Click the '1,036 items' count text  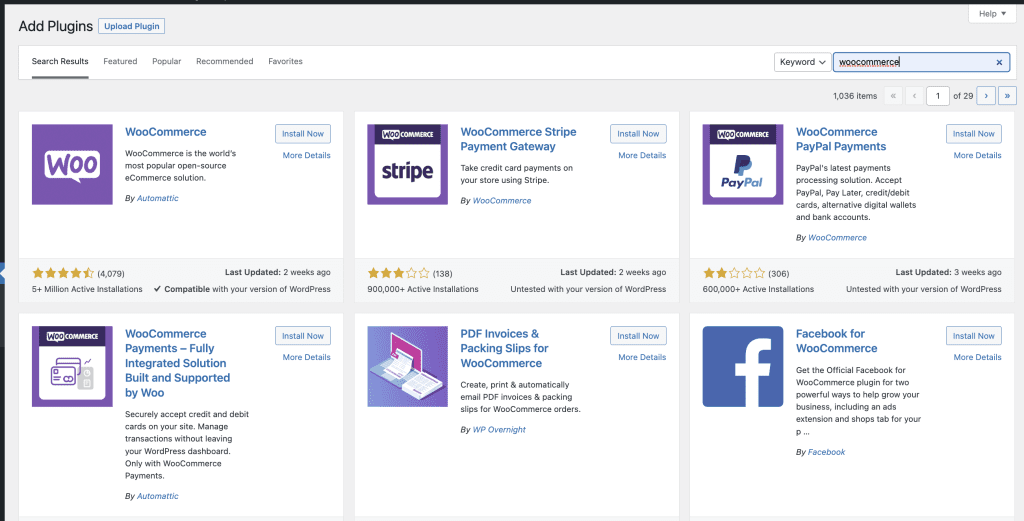pos(855,96)
